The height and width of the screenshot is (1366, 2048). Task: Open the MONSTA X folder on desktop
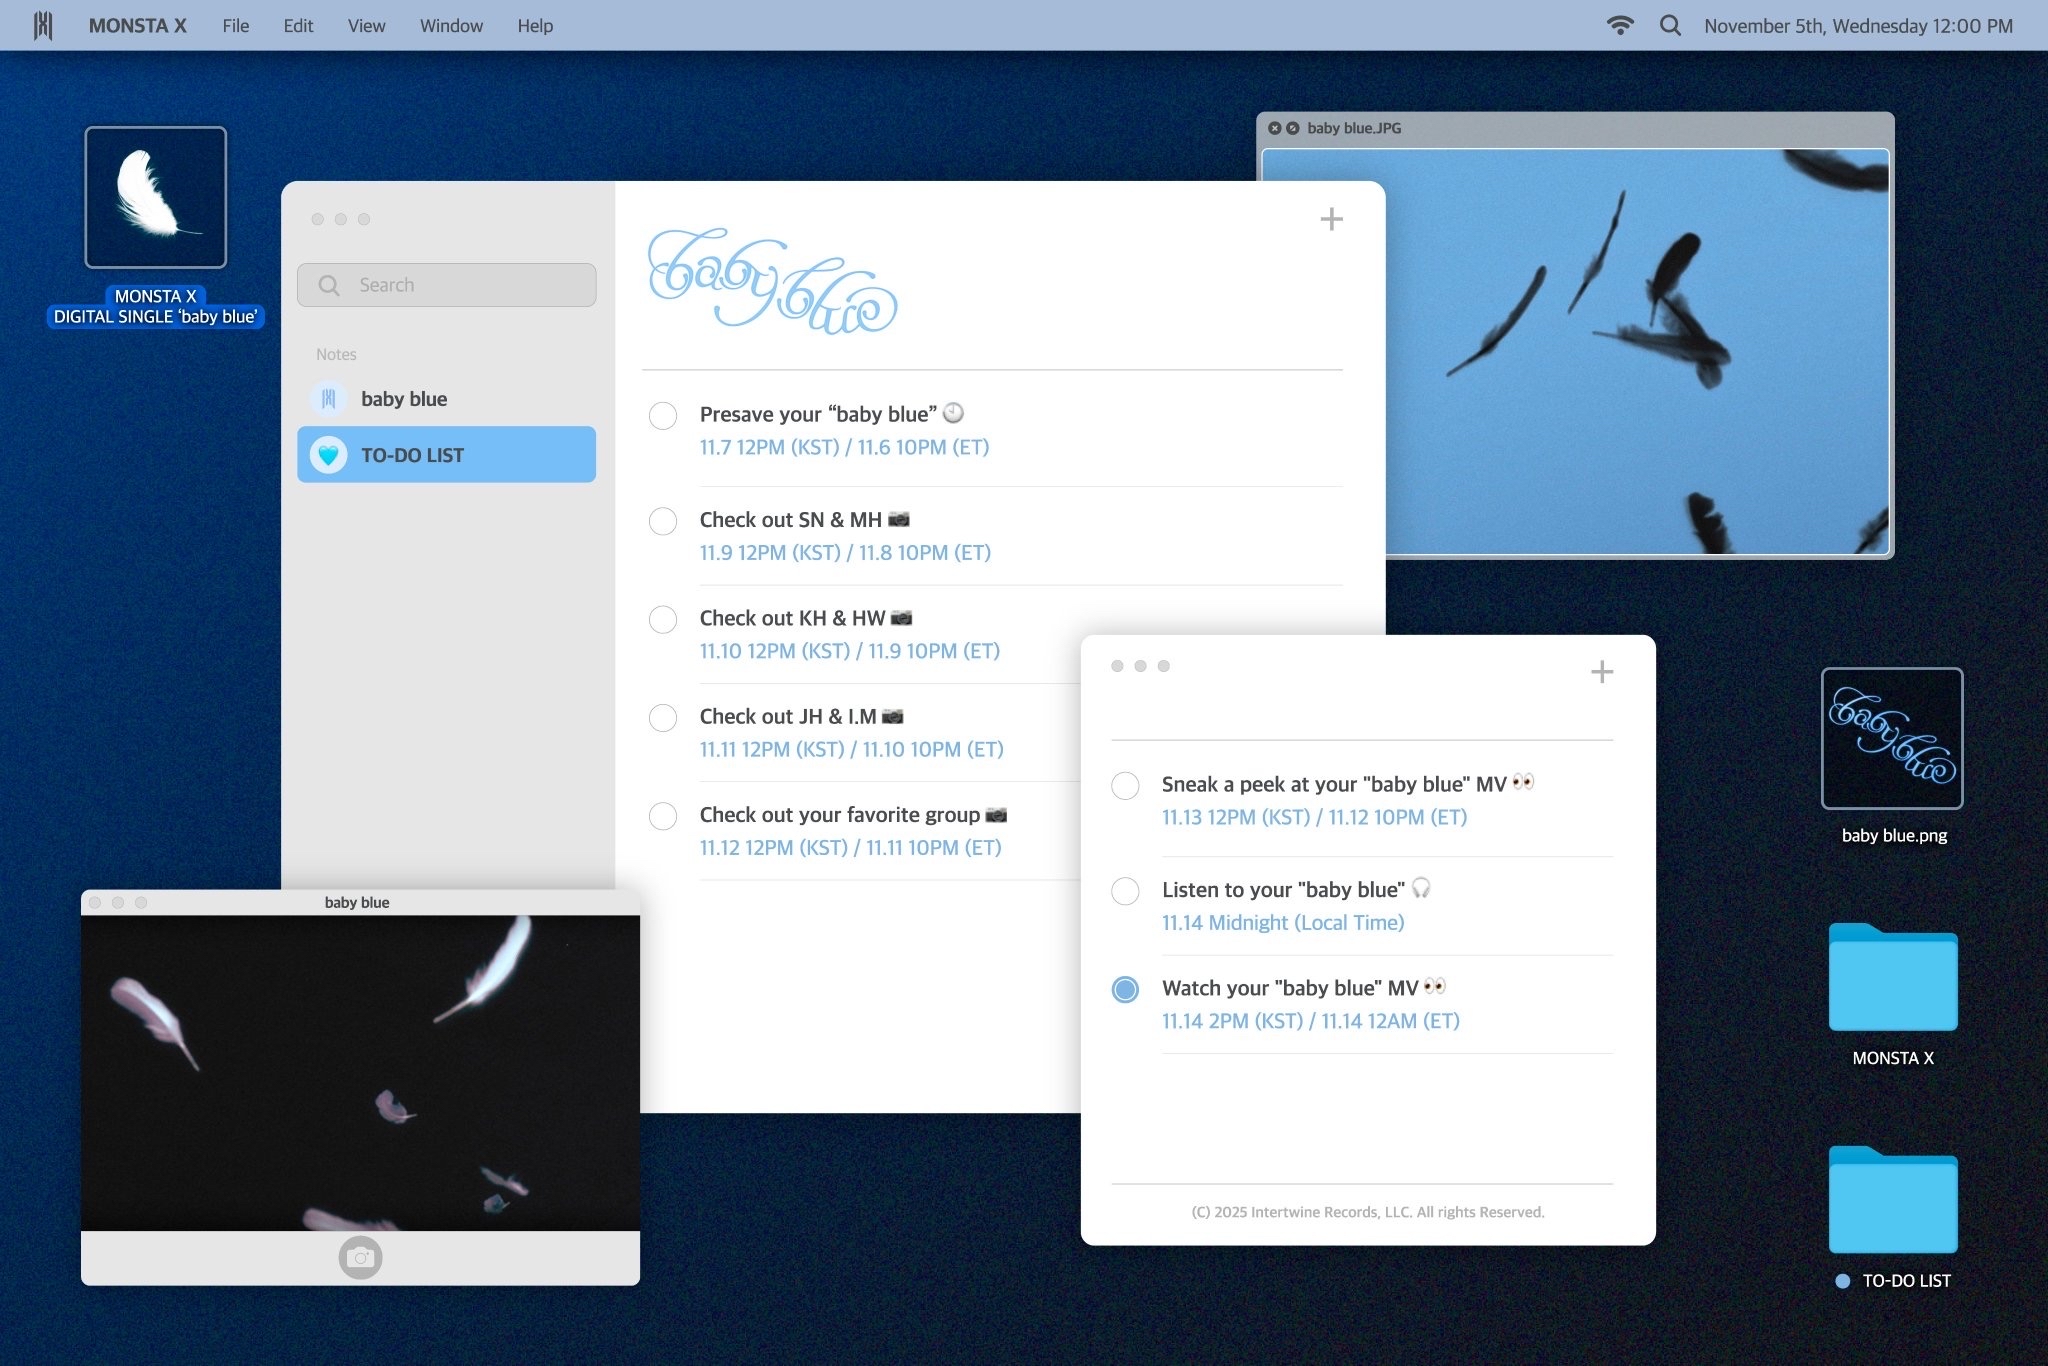(1892, 979)
